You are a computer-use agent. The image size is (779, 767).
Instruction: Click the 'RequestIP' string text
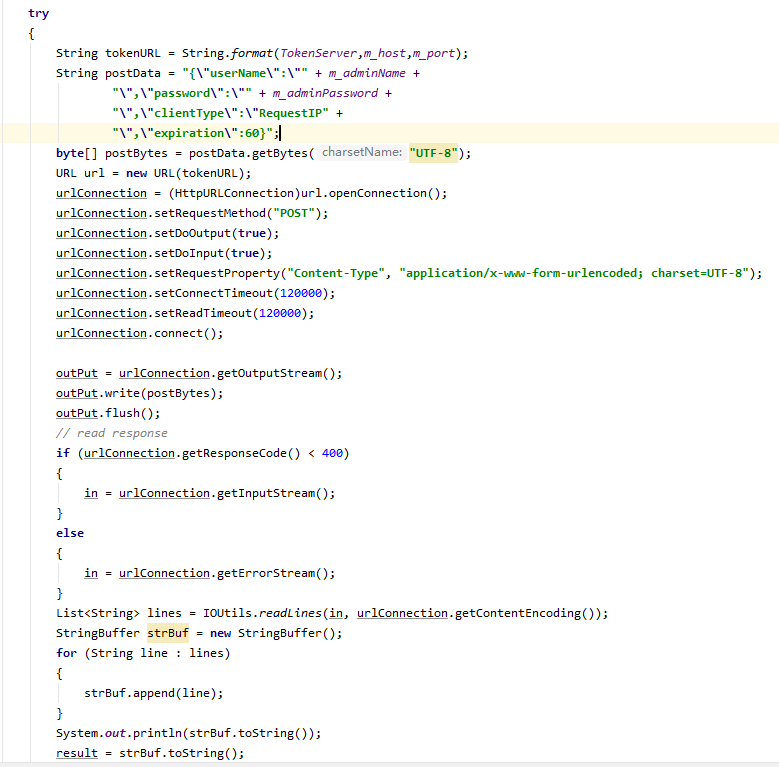(x=290, y=113)
